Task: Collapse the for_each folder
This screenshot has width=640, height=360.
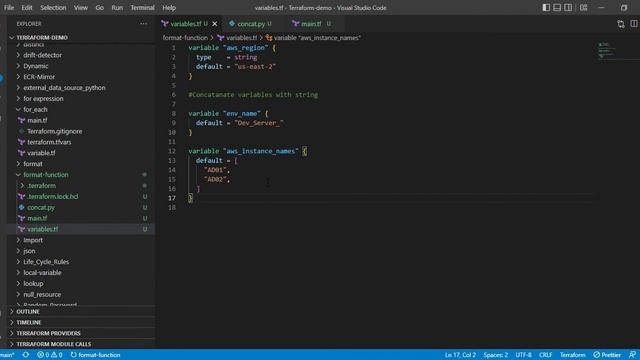Action: 35,109
